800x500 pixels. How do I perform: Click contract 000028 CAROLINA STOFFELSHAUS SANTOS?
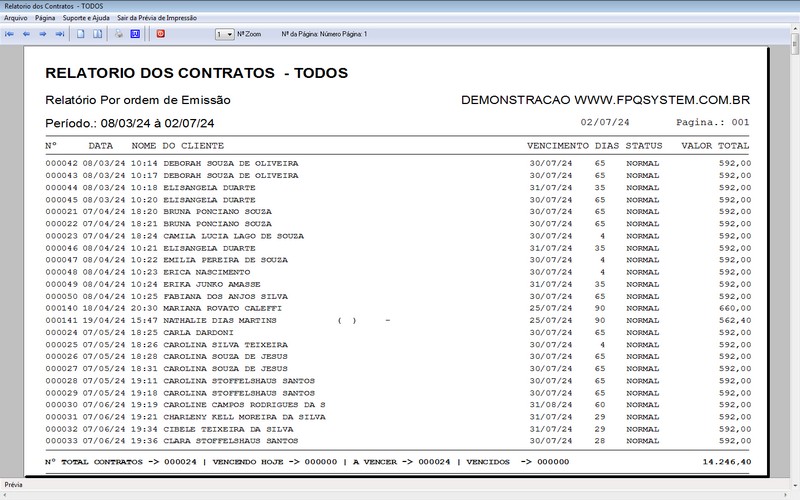pyautogui.click(x=398, y=381)
